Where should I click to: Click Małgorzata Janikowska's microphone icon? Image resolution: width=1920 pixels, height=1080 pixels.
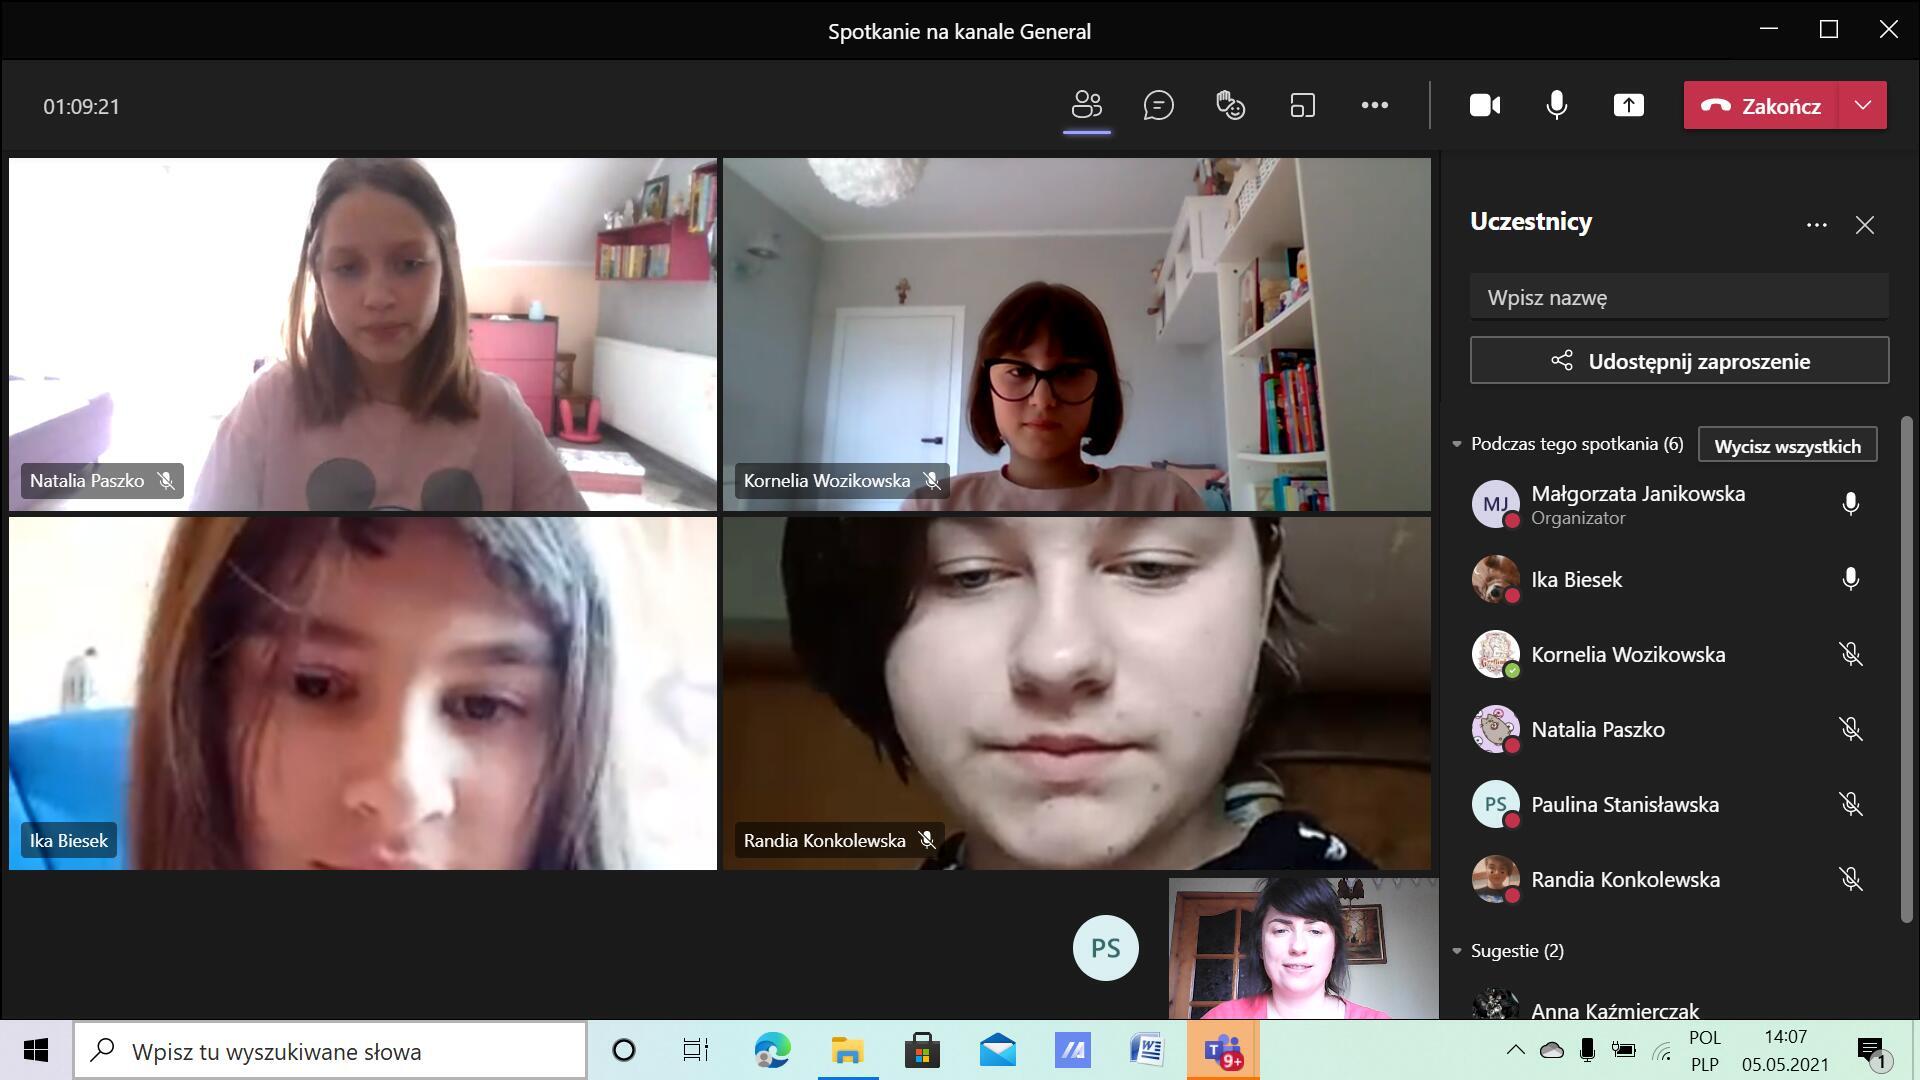coord(1851,504)
